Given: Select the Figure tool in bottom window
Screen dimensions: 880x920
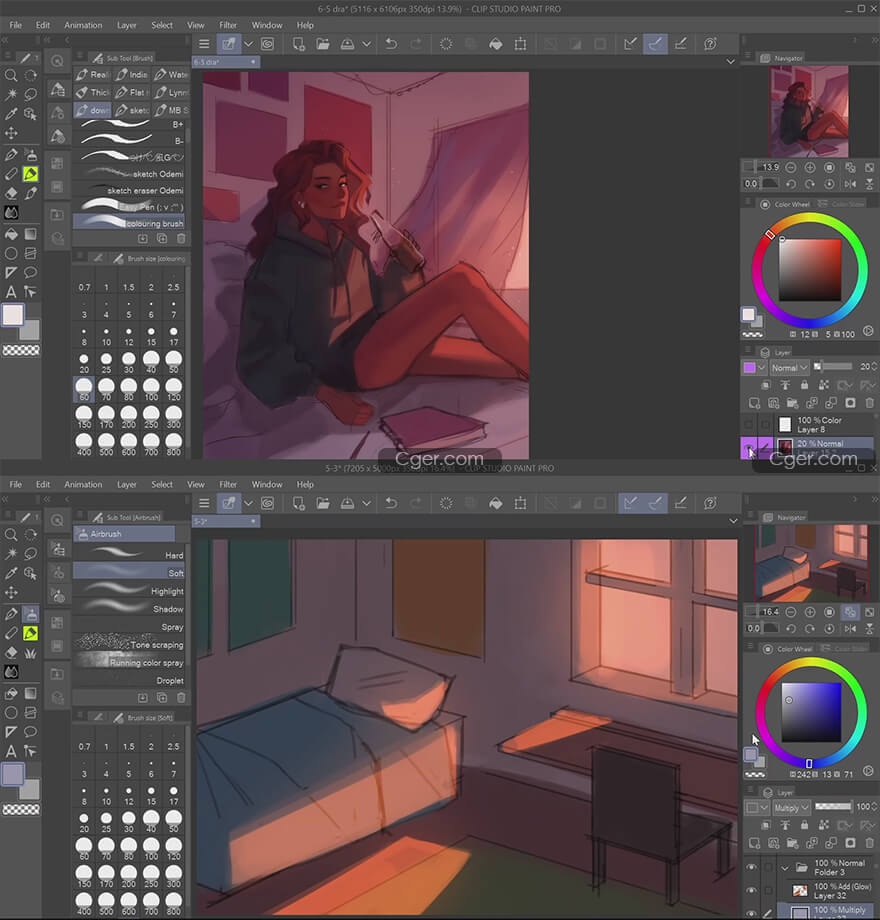Looking at the screenshot, I should [x=11, y=712].
